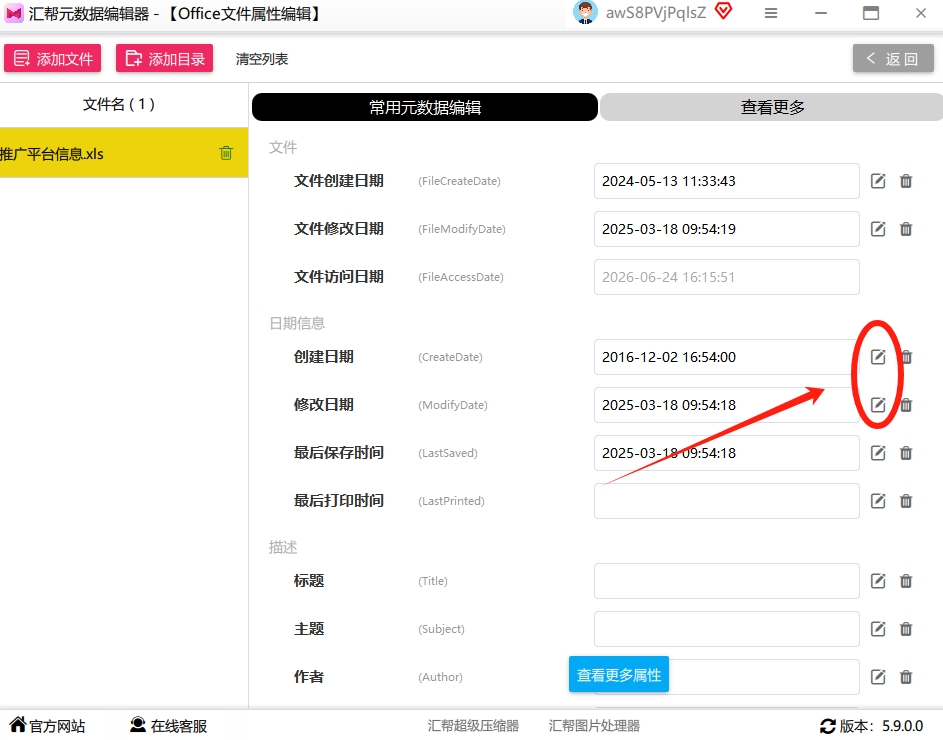Delete 最后打印时间 via trash icon

pyautogui.click(x=906, y=501)
